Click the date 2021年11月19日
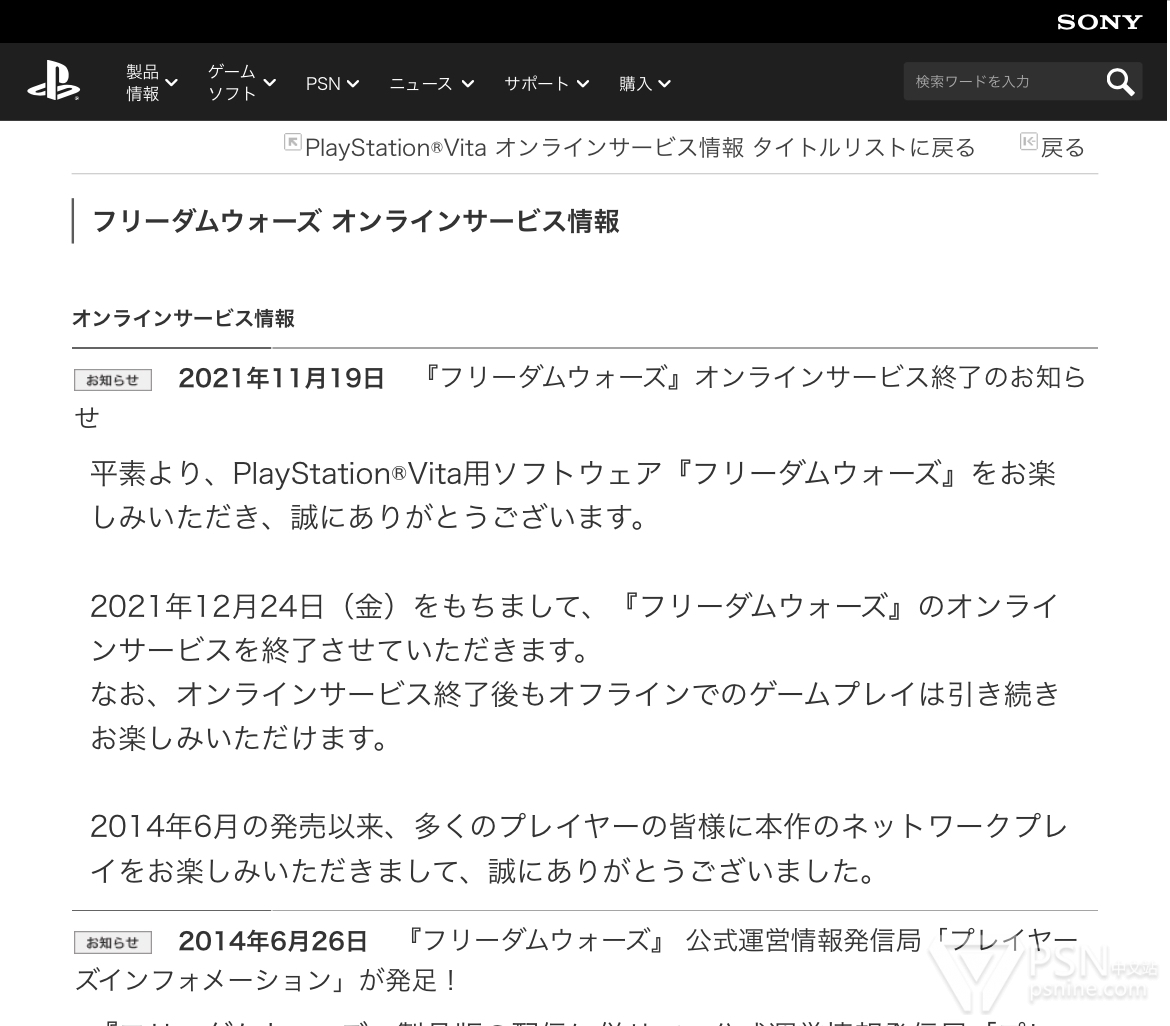 coord(281,378)
